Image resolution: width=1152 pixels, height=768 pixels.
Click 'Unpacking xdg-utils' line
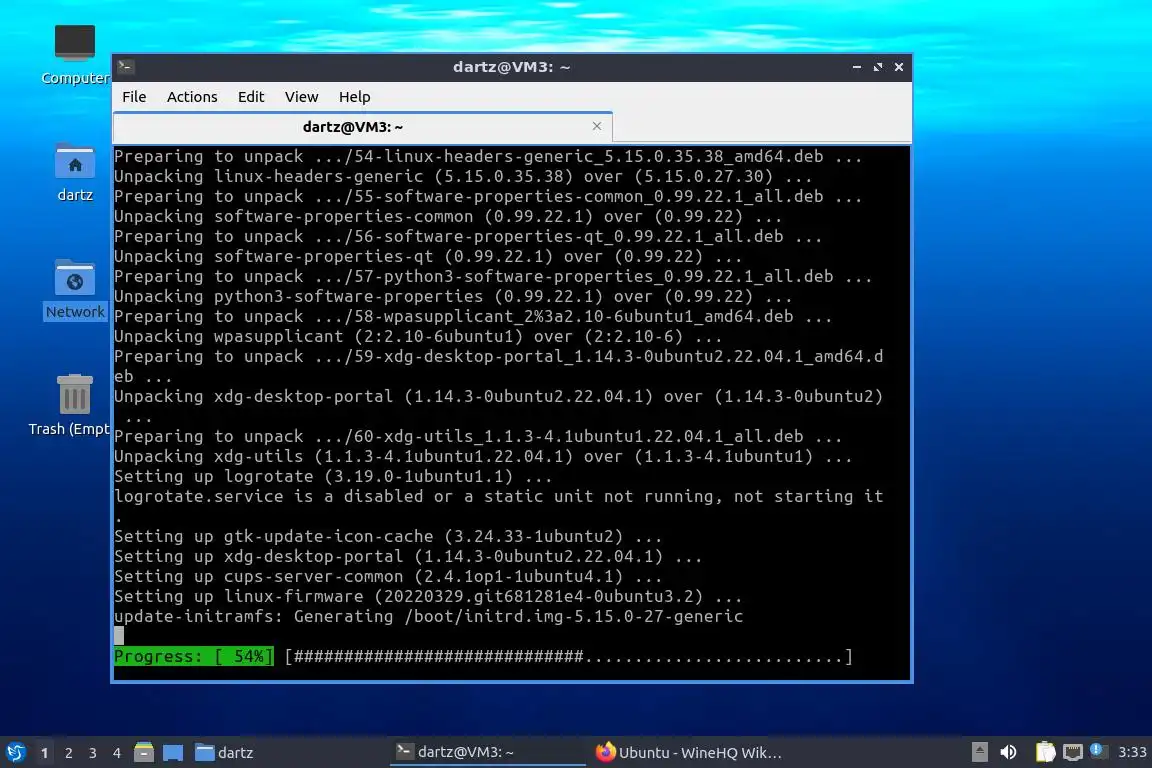(x=483, y=456)
